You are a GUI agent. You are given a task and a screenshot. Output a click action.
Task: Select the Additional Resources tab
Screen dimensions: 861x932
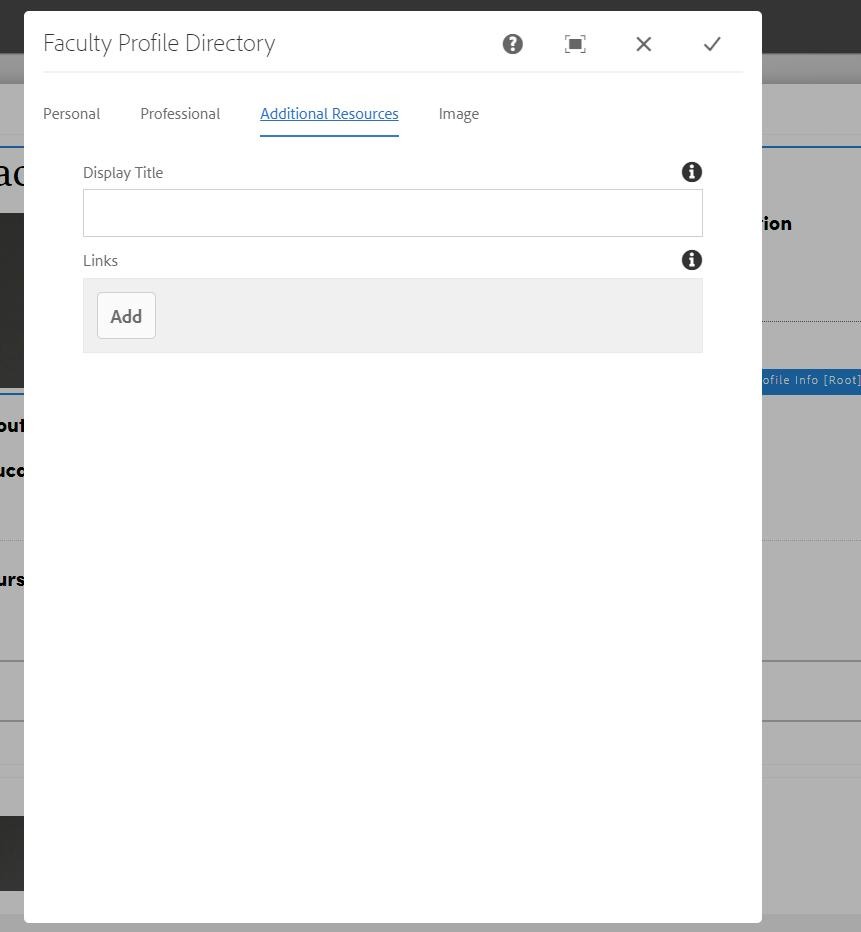329,114
